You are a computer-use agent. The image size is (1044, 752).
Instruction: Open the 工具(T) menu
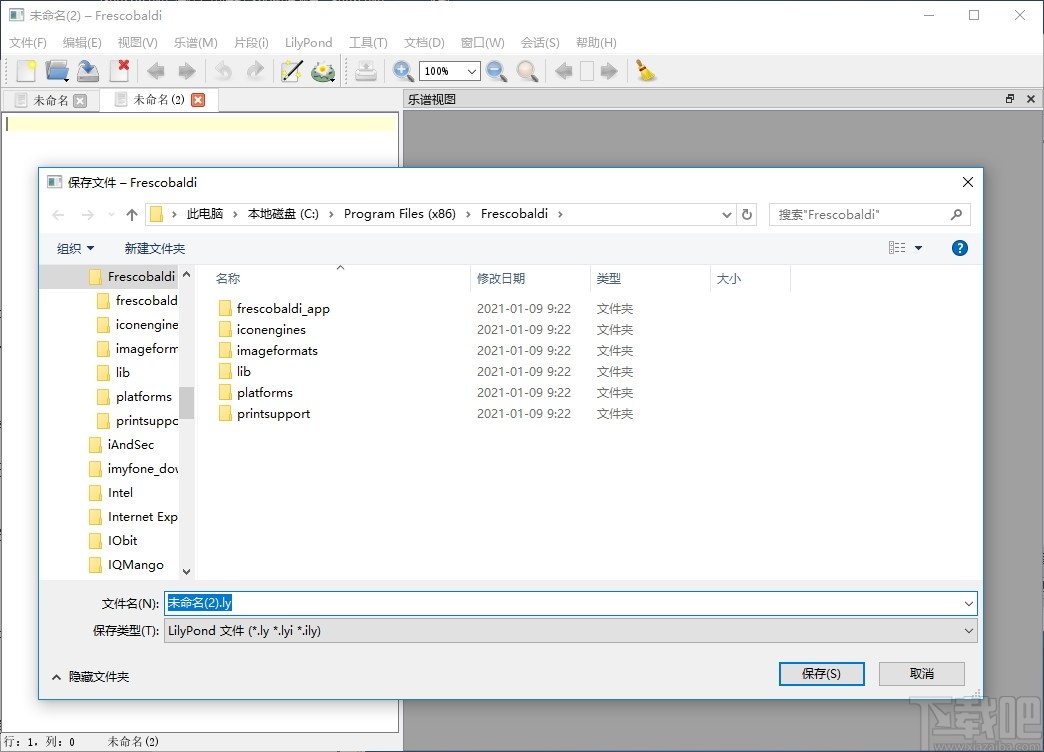pyautogui.click(x=368, y=43)
